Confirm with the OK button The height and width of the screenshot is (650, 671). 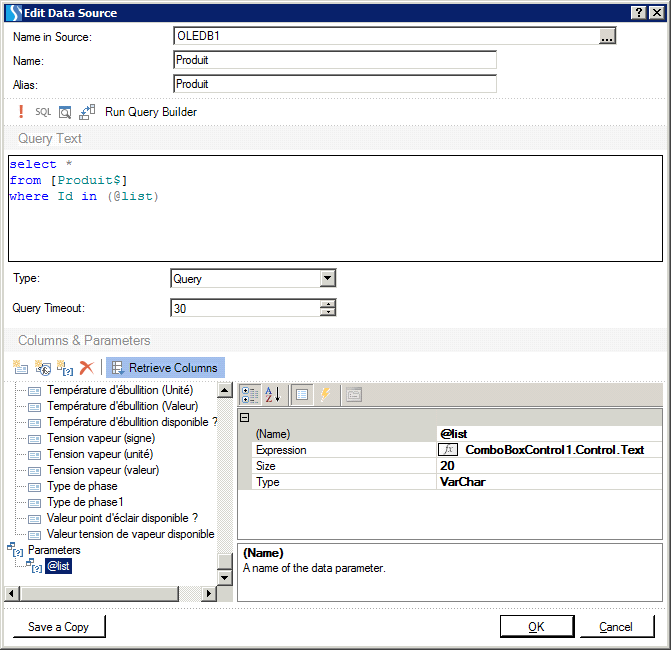(537, 627)
